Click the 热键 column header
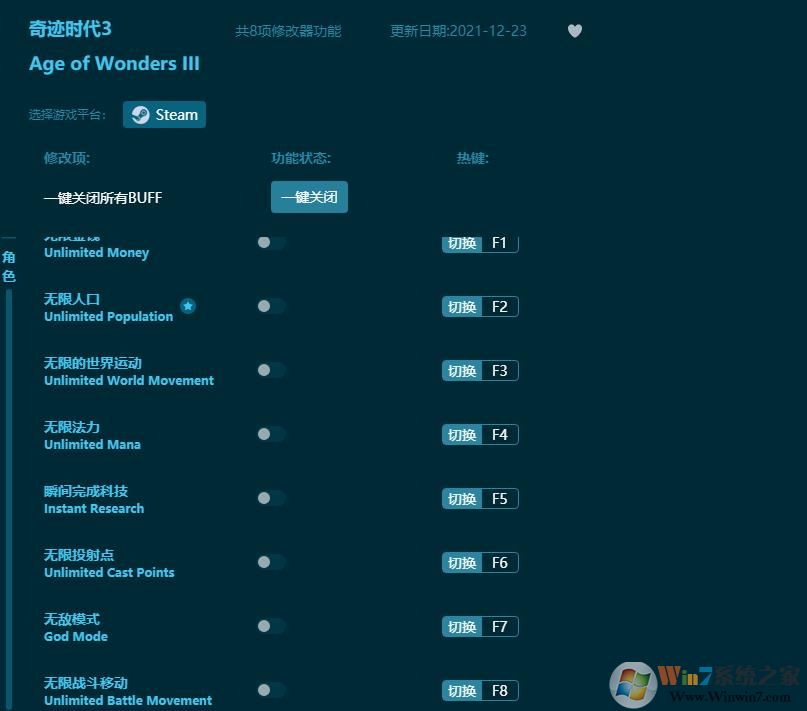Viewport: 807px width, 711px height. coord(472,158)
